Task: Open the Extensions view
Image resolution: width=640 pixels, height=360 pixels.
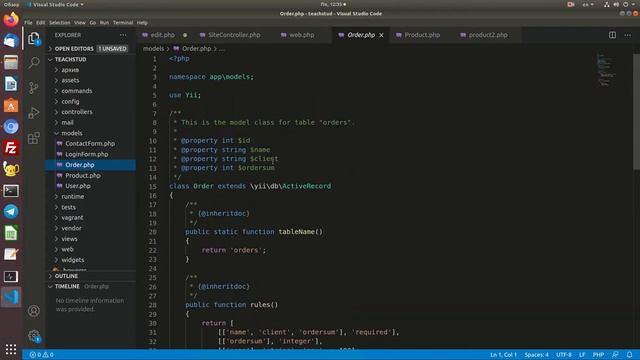Action: tap(34, 138)
